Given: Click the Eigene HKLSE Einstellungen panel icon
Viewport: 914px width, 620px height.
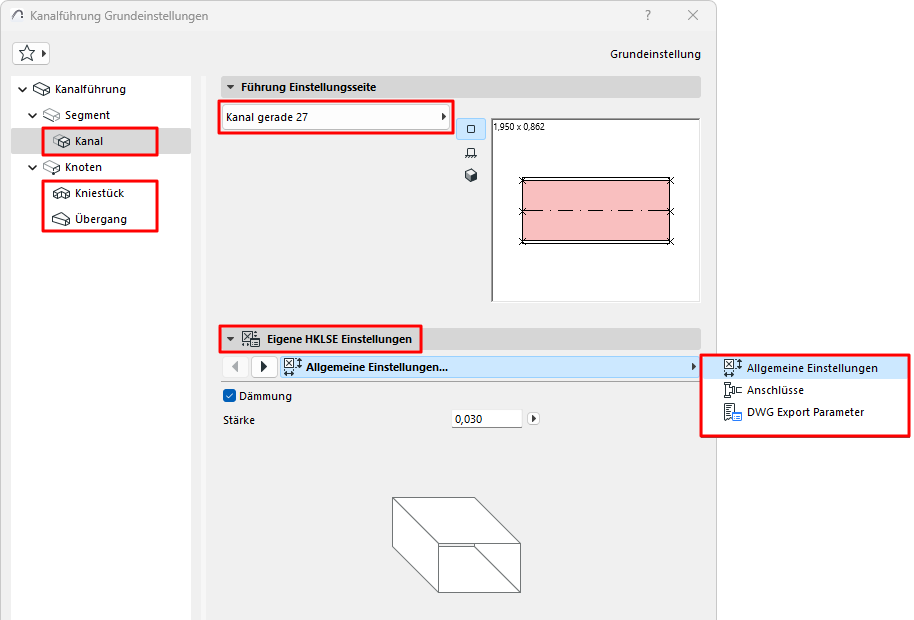Looking at the screenshot, I should [251, 339].
